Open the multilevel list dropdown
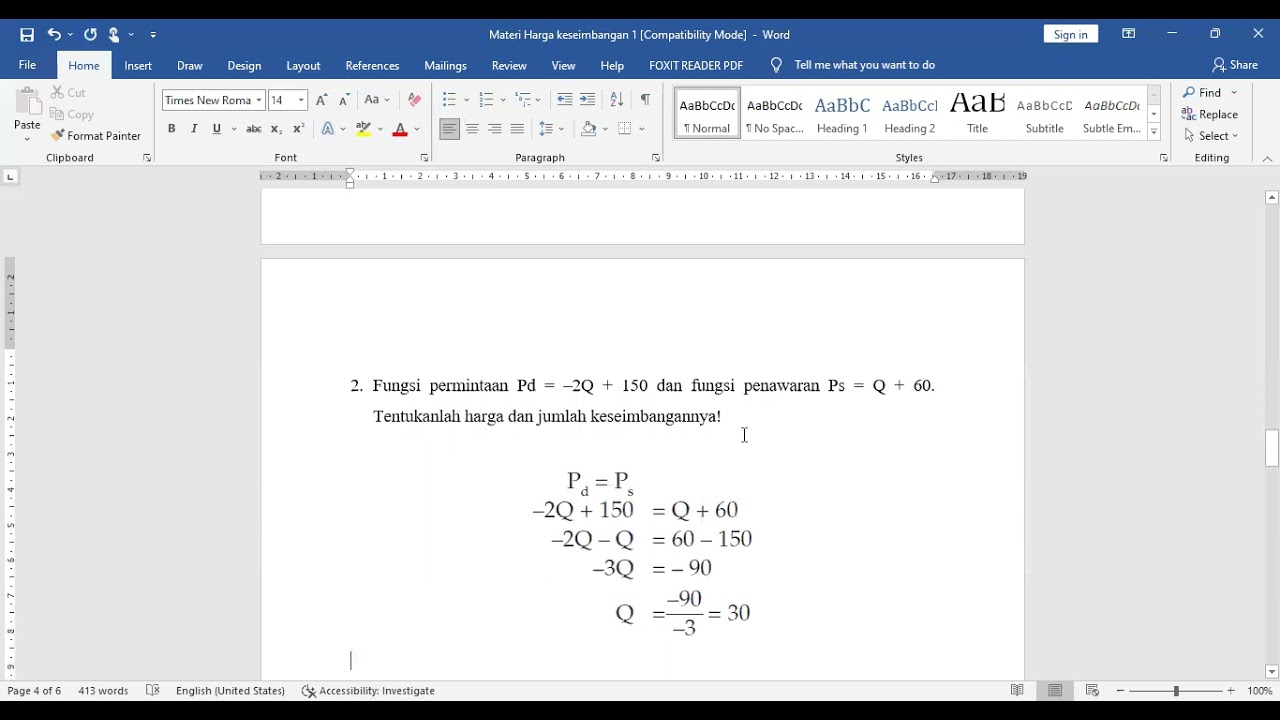This screenshot has height=720, width=1280. click(x=527, y=100)
